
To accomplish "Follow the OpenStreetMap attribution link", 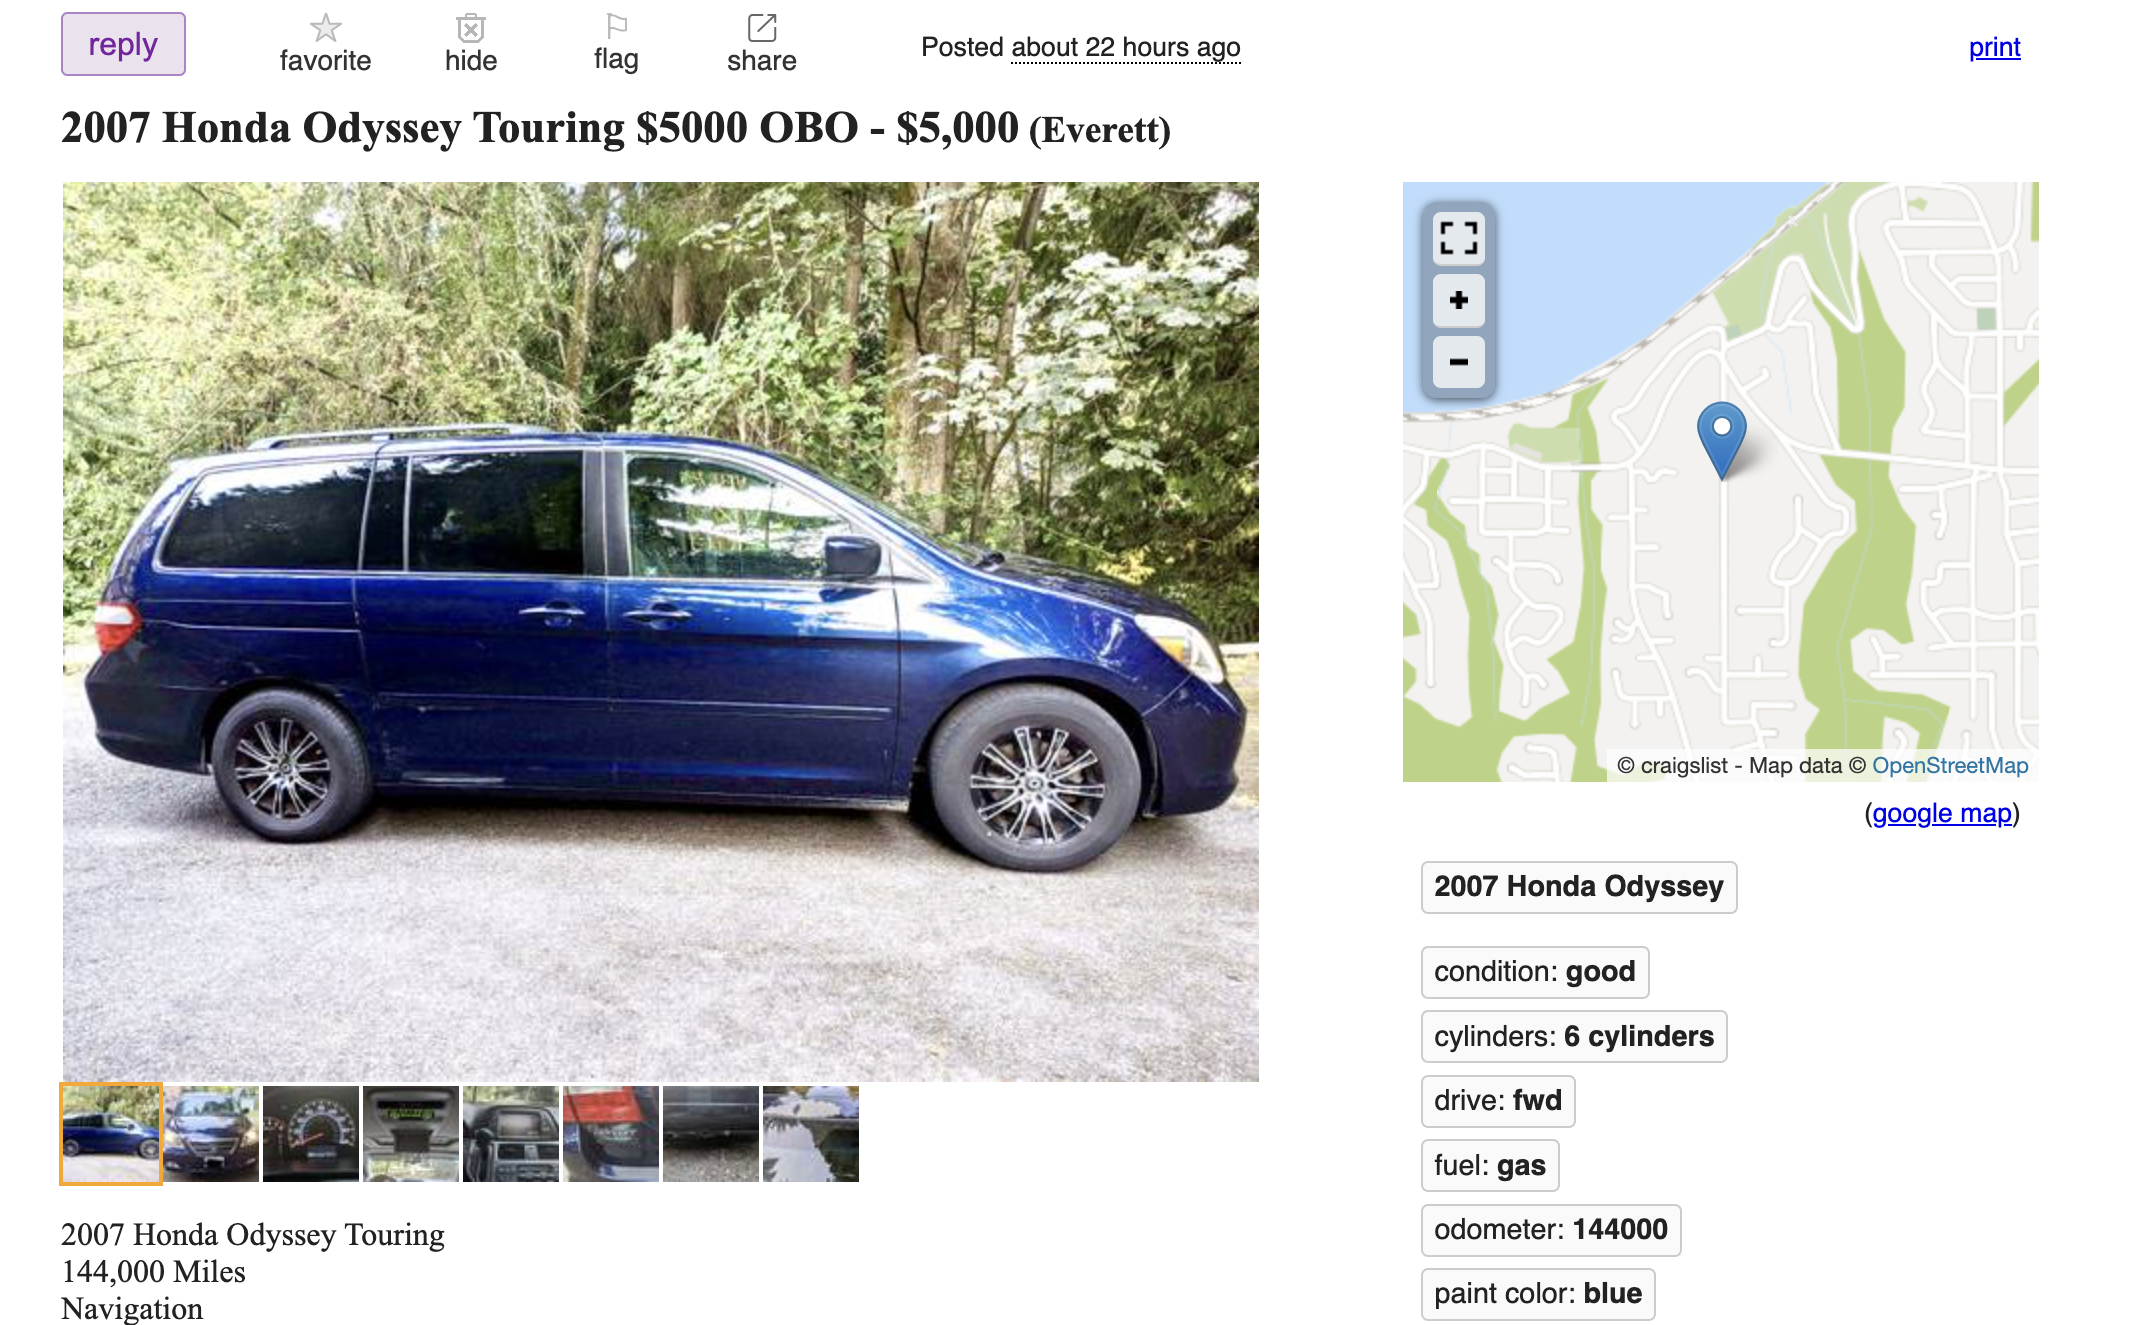I will 1950,766.
